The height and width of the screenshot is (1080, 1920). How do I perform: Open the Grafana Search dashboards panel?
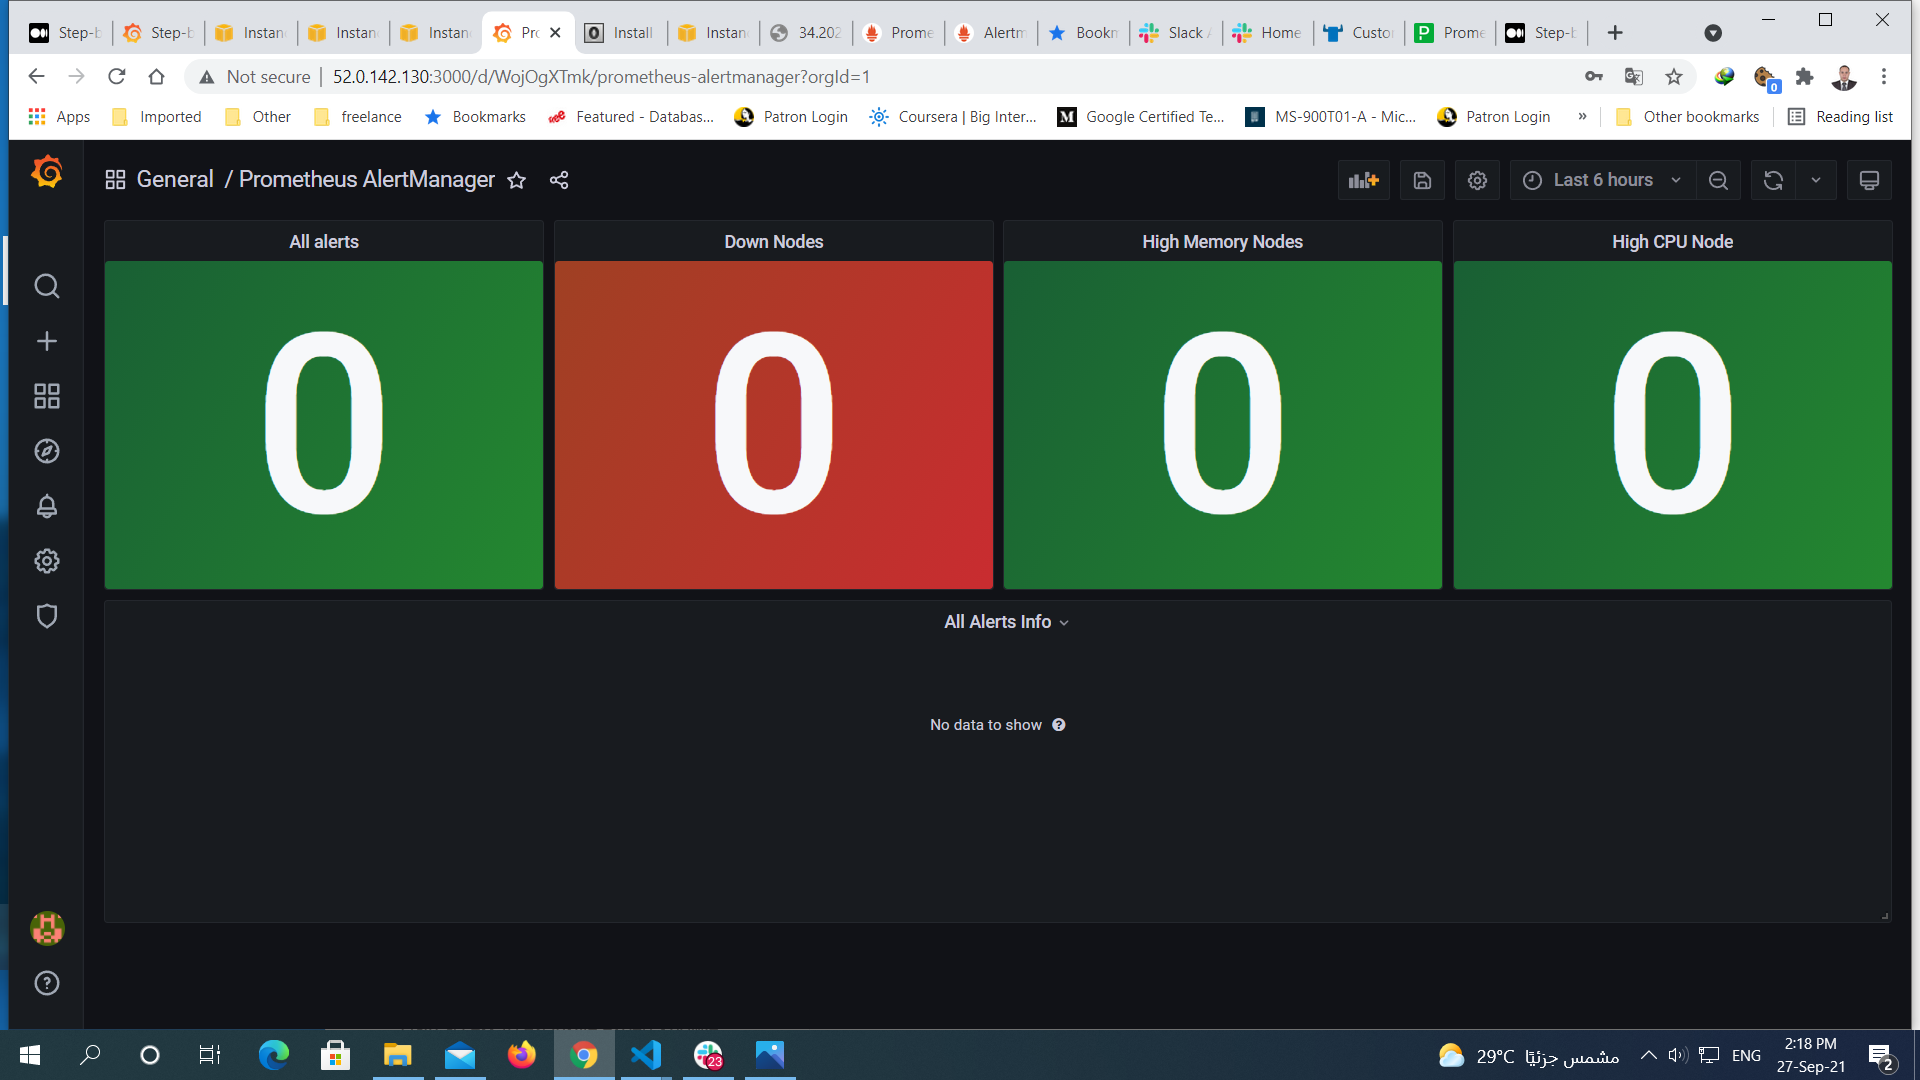(46, 286)
